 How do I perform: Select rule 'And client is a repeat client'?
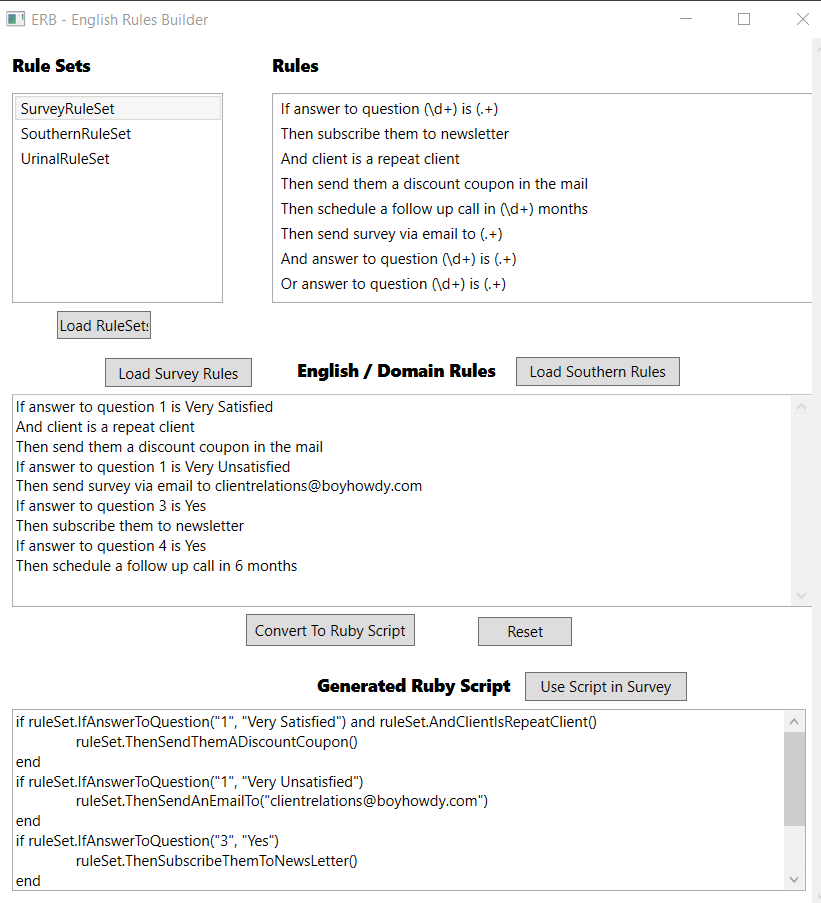click(x=370, y=159)
